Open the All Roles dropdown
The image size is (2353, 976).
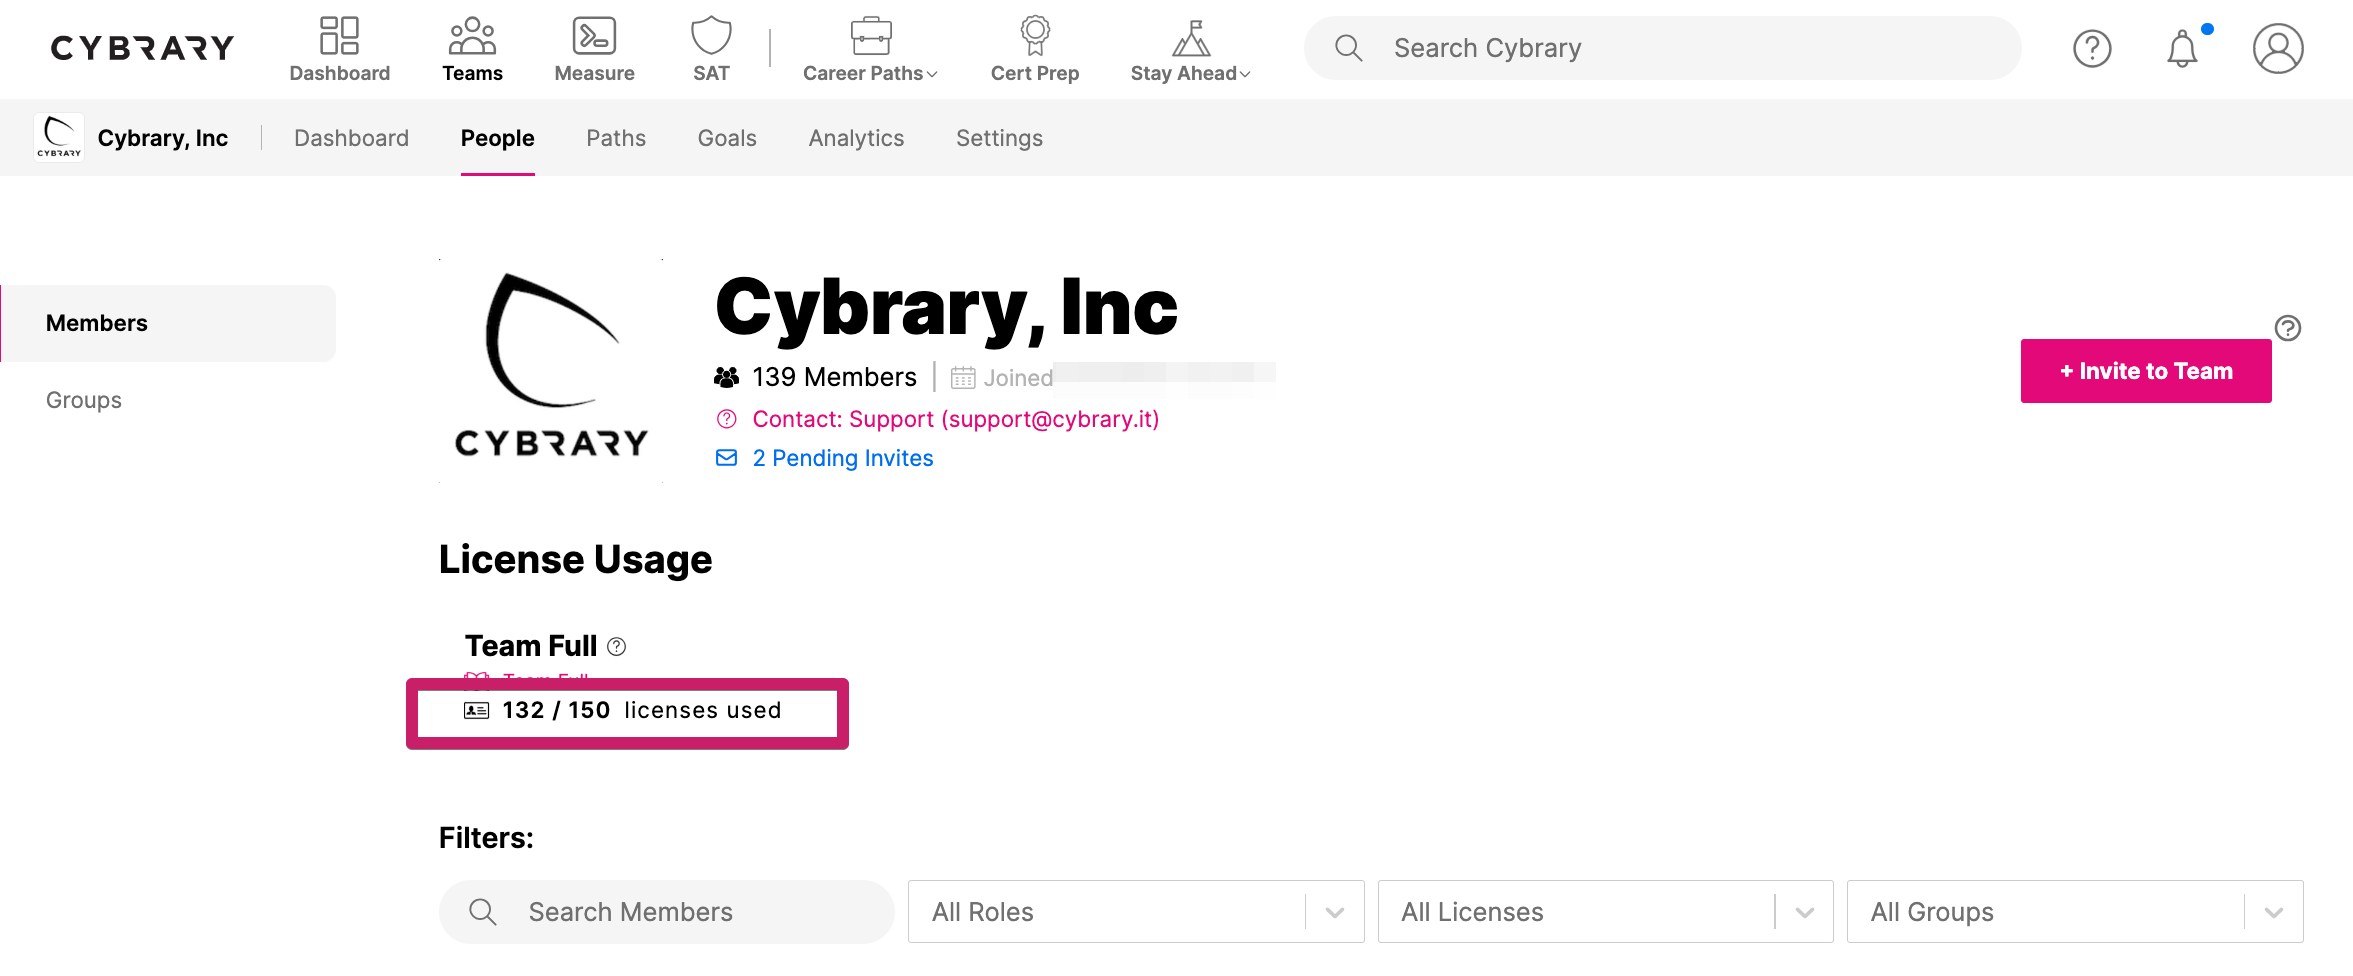point(1136,912)
